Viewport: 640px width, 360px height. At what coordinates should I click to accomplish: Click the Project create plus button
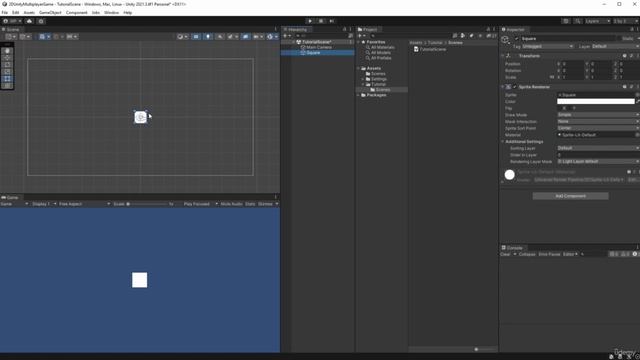click(360, 36)
